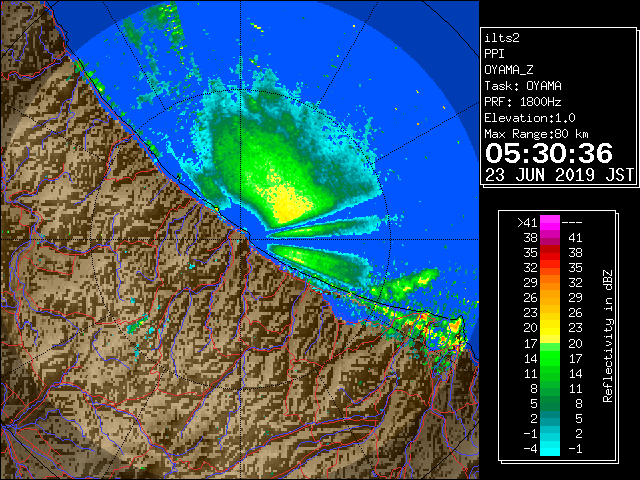The height and width of the screenshot is (480, 640).
Task: Select the "Task: OYAMA" line
Action: point(523,86)
